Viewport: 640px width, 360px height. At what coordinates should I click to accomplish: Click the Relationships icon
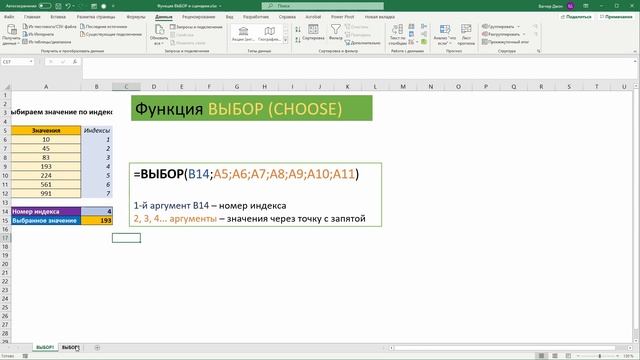tap(424, 34)
